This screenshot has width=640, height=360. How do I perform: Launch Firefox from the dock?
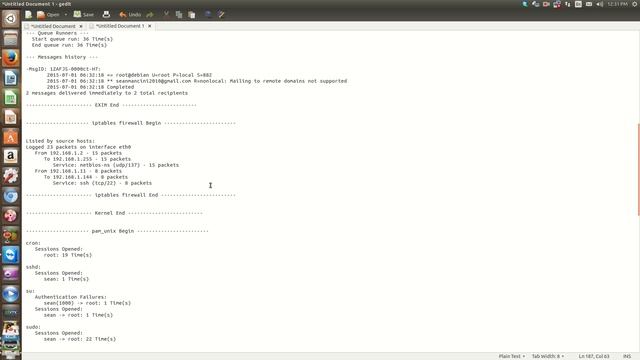(x=11, y=58)
